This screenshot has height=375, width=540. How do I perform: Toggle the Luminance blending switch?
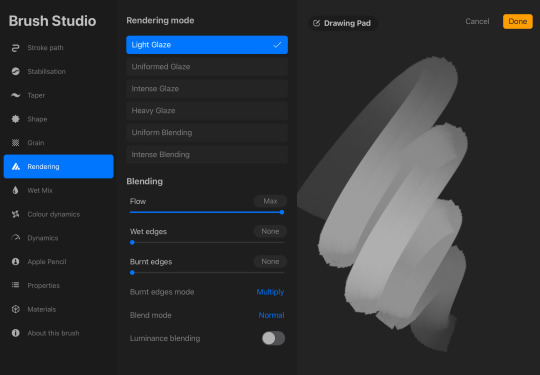point(273,338)
